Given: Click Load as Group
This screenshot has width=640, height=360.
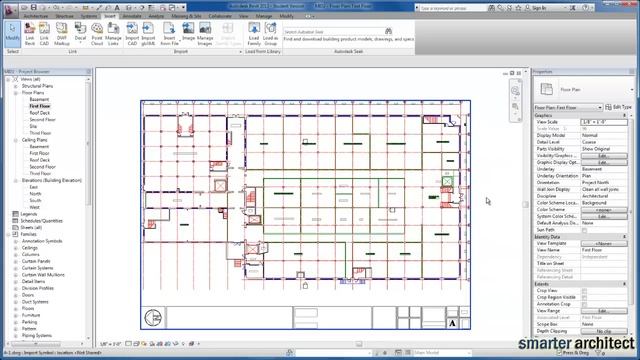Looking at the screenshot, I should (270, 34).
